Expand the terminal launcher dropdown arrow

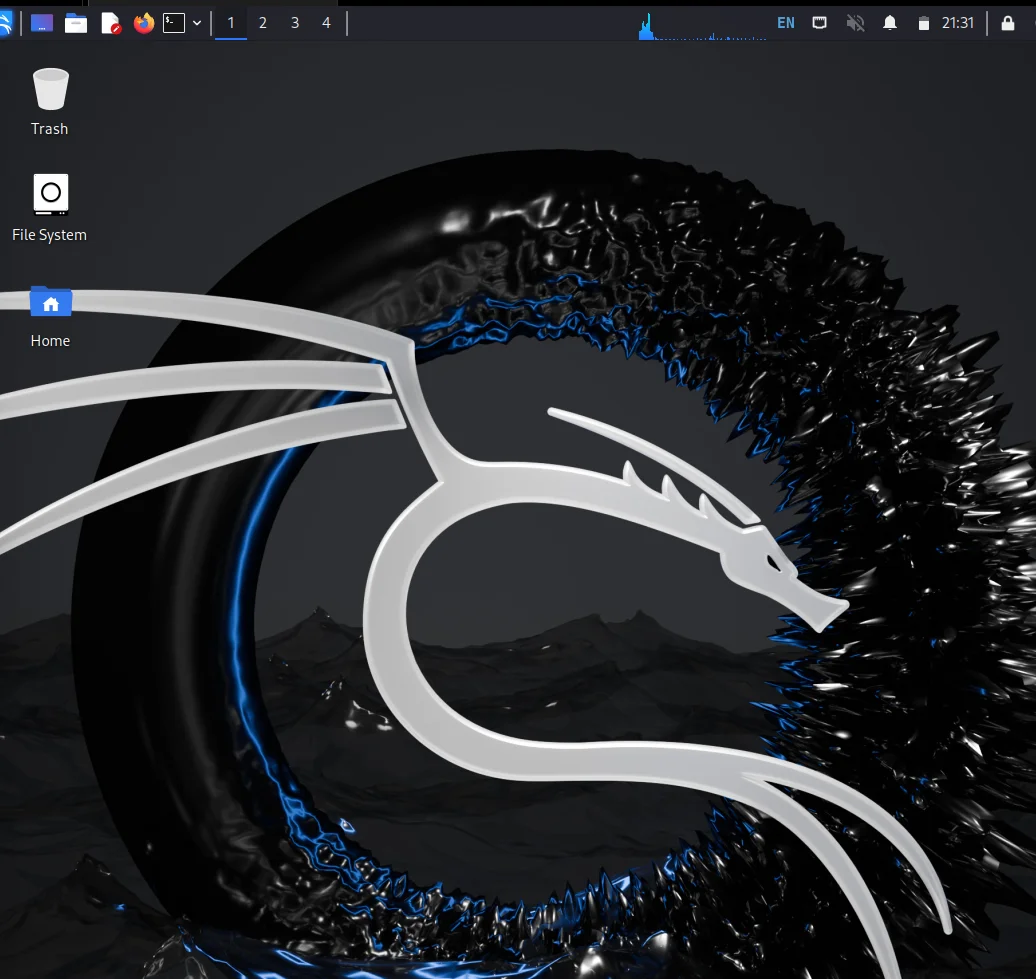[197, 23]
